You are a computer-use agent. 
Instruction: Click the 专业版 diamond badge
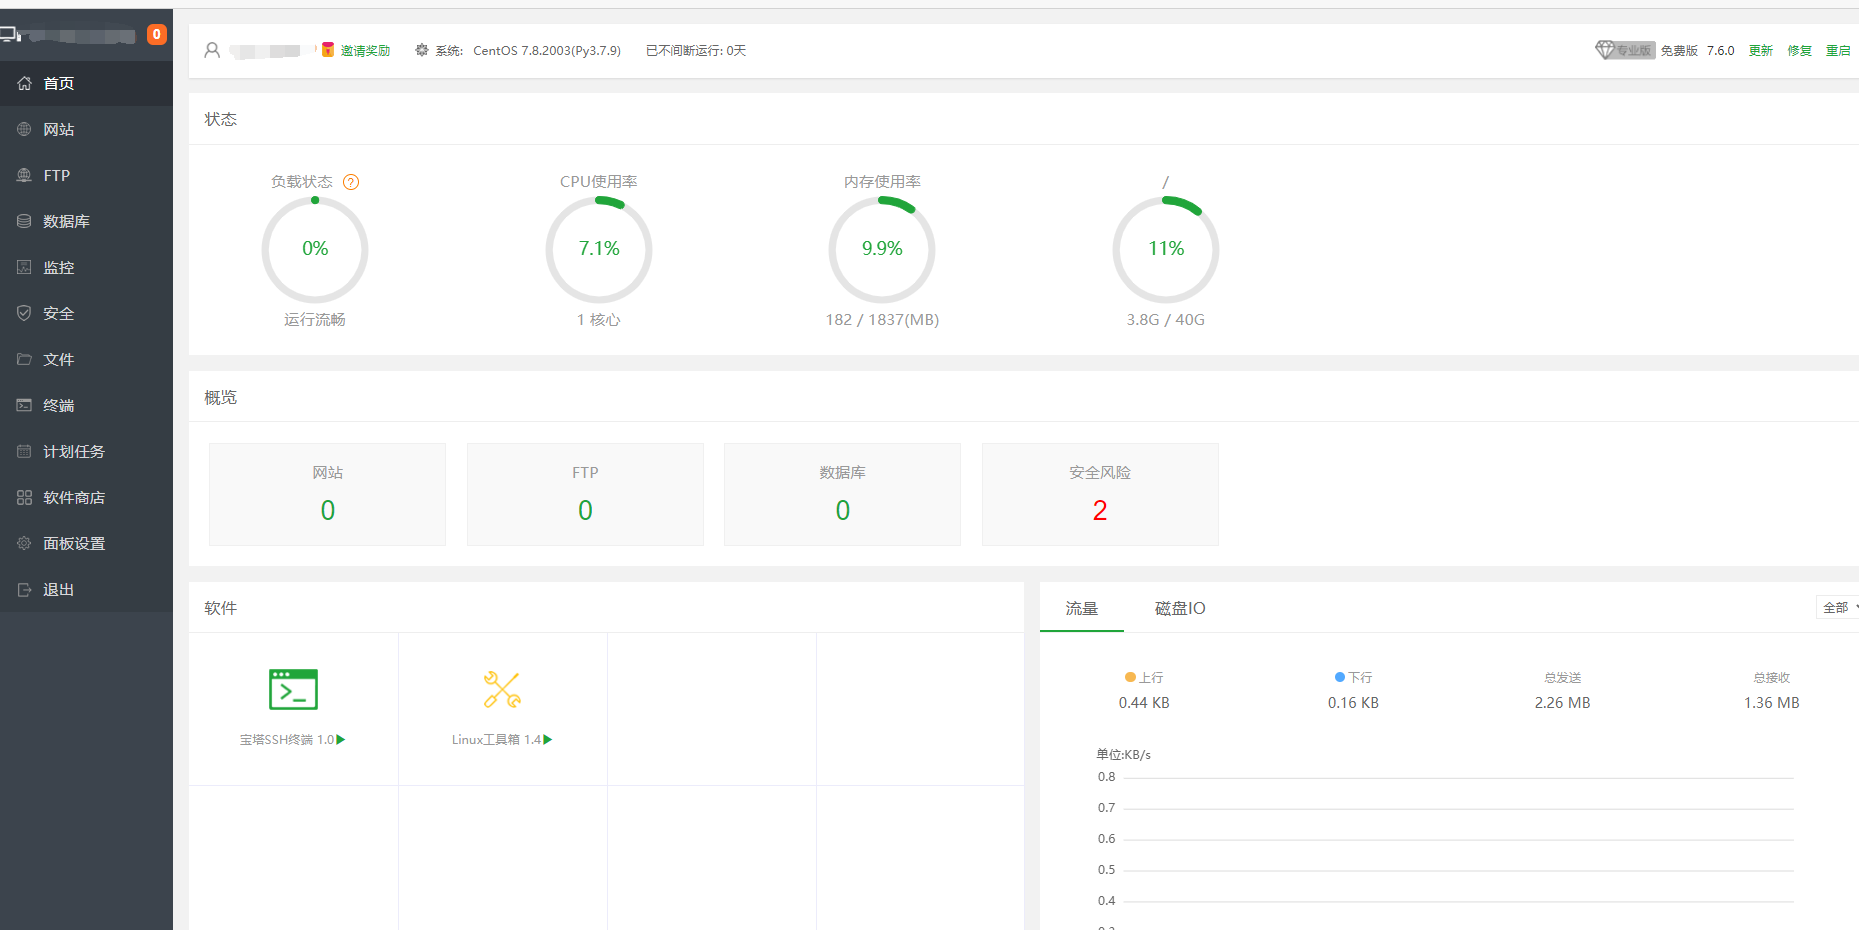1625,50
